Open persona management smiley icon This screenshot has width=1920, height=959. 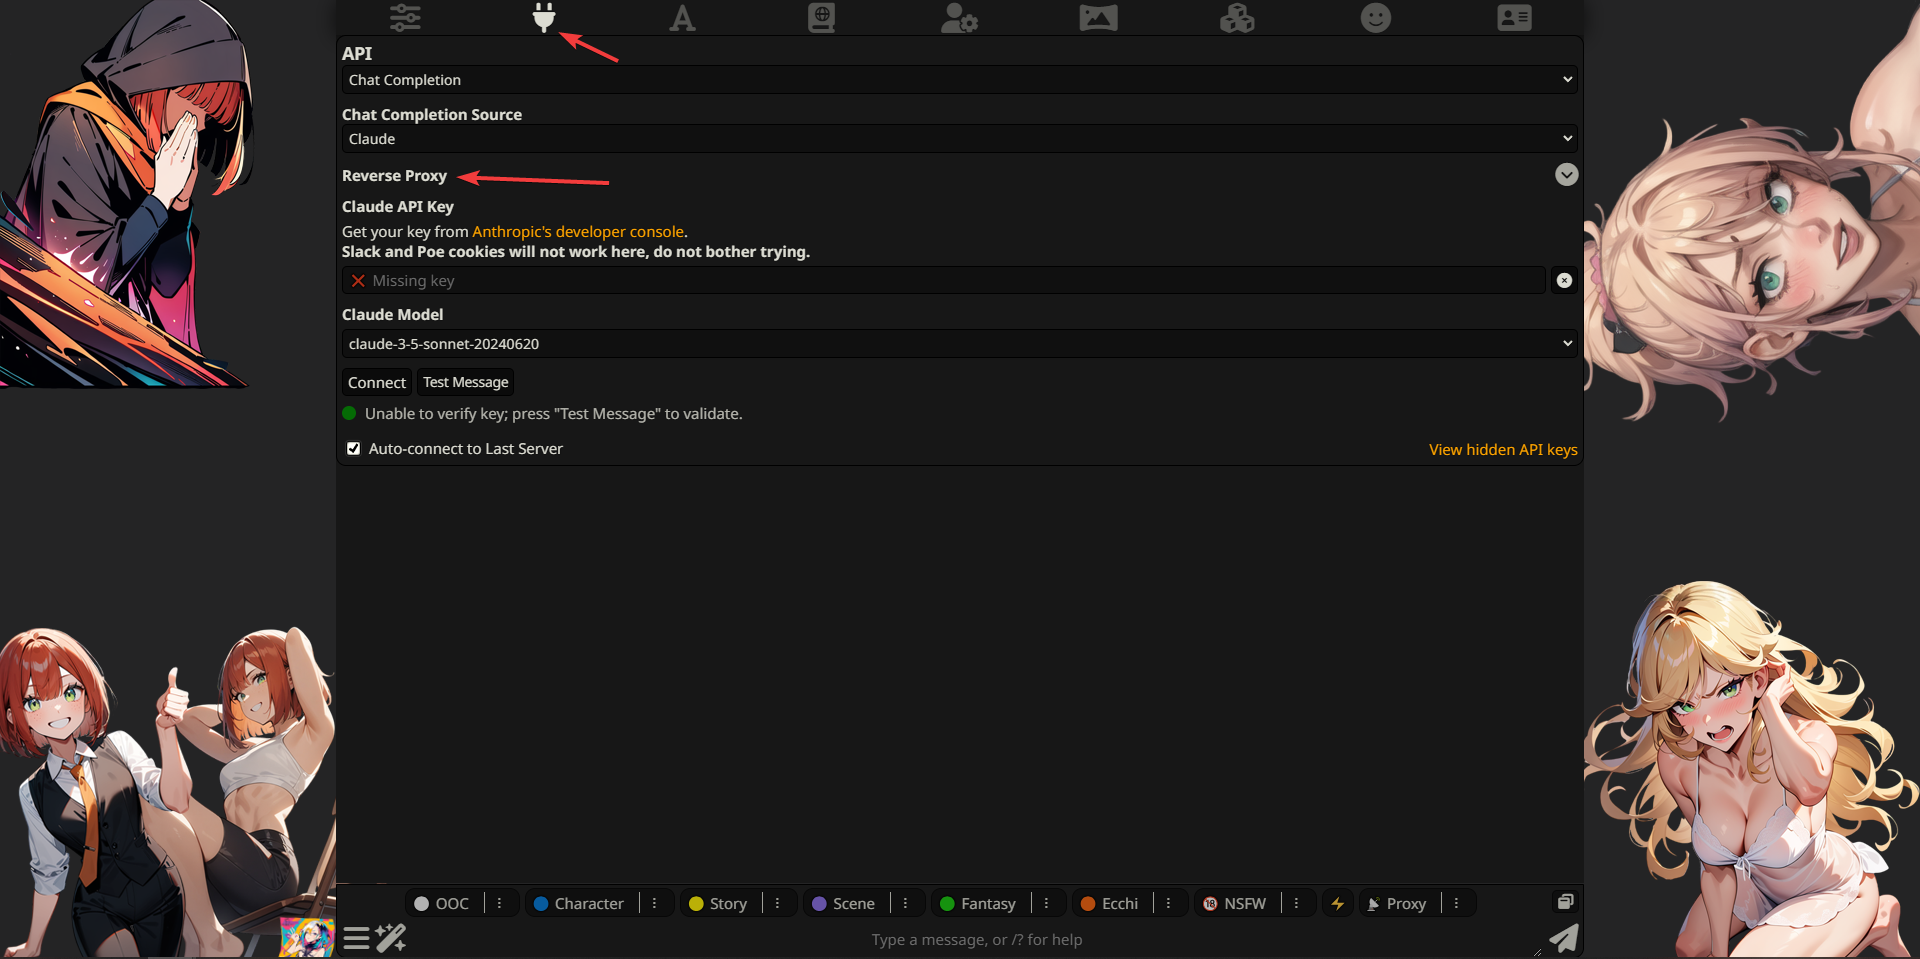[1376, 18]
